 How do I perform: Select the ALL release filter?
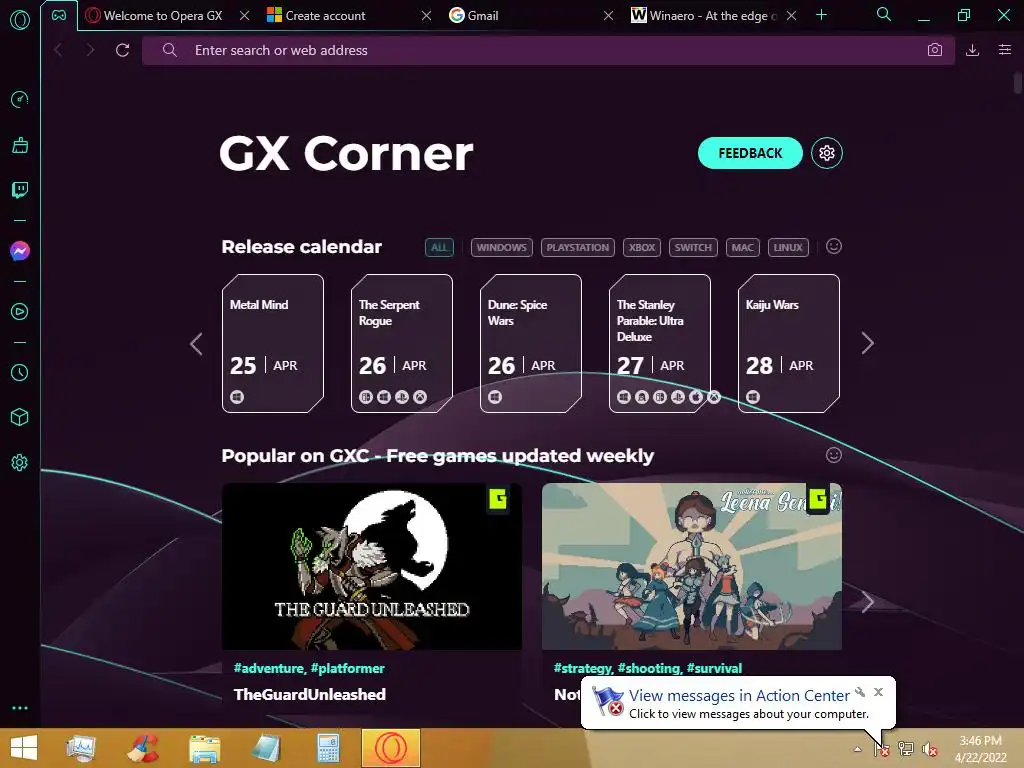click(439, 248)
